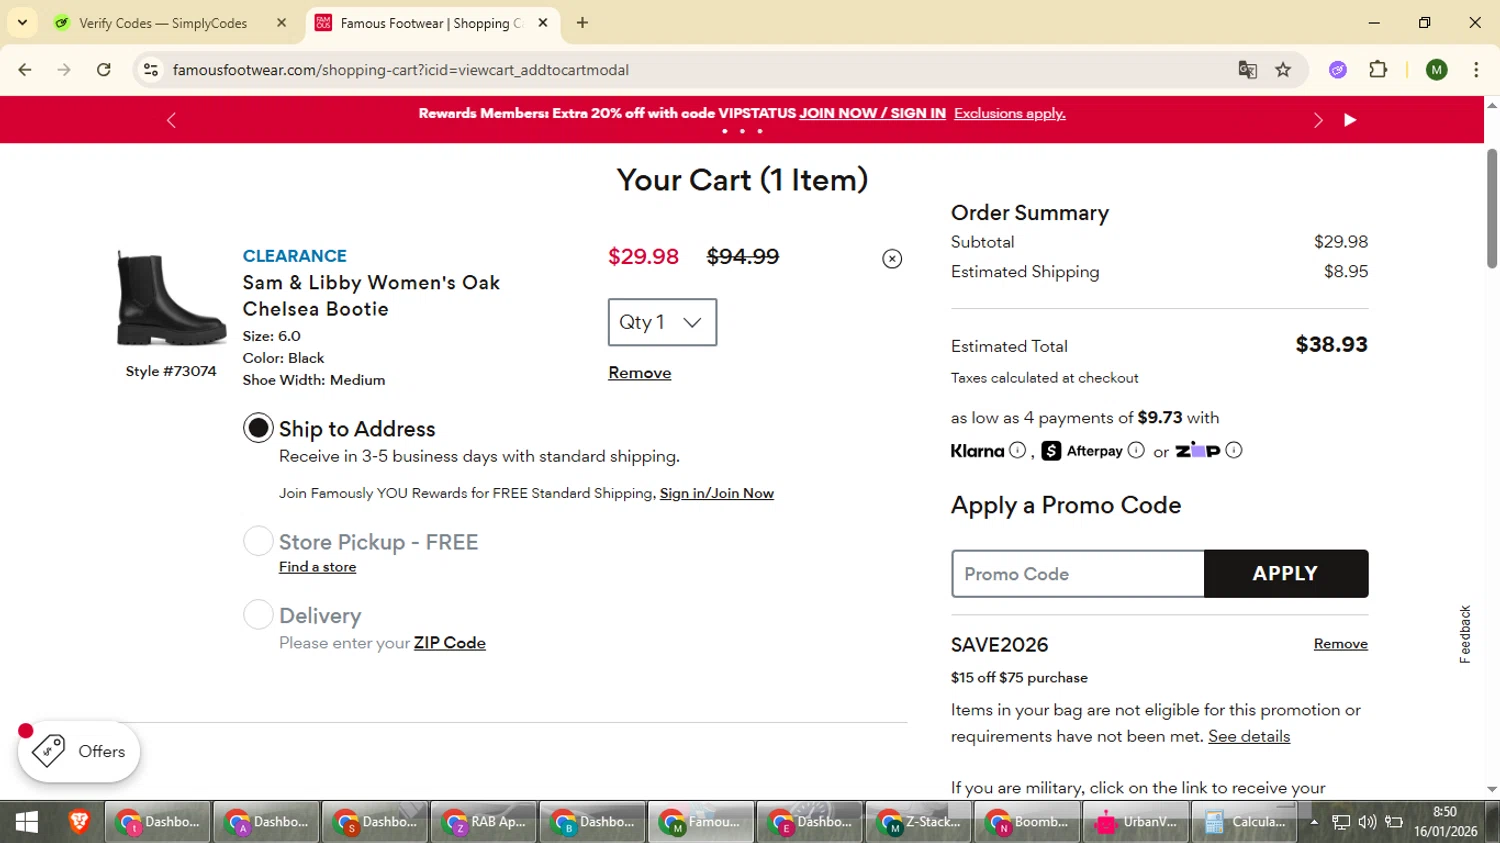
Task: Open the Calculator taskbar item
Action: [x=1245, y=822]
